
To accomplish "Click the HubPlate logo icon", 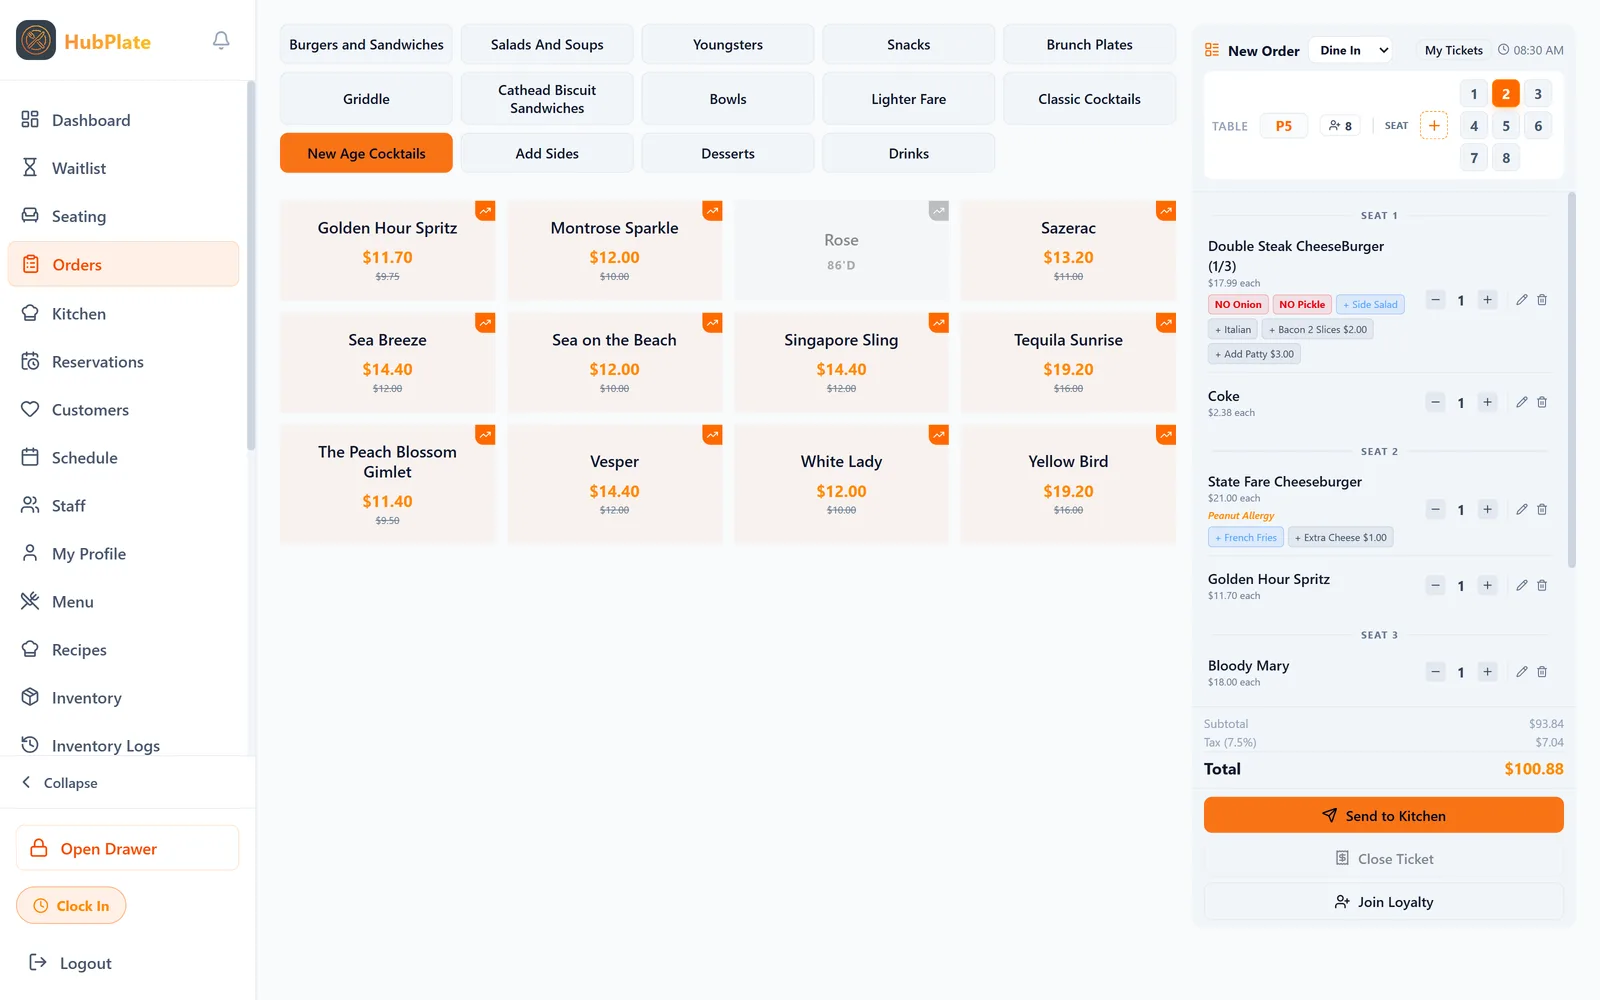I will click(36, 40).
